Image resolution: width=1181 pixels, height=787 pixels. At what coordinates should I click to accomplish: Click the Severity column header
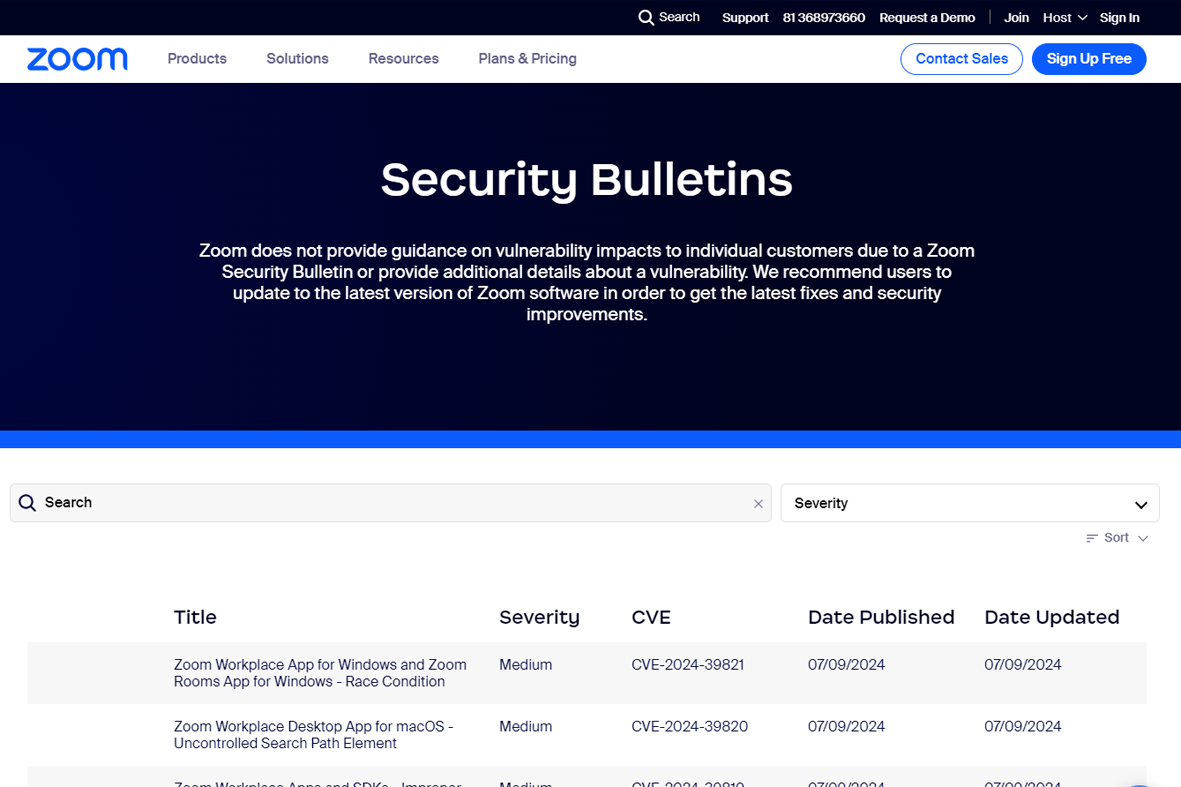[539, 618]
